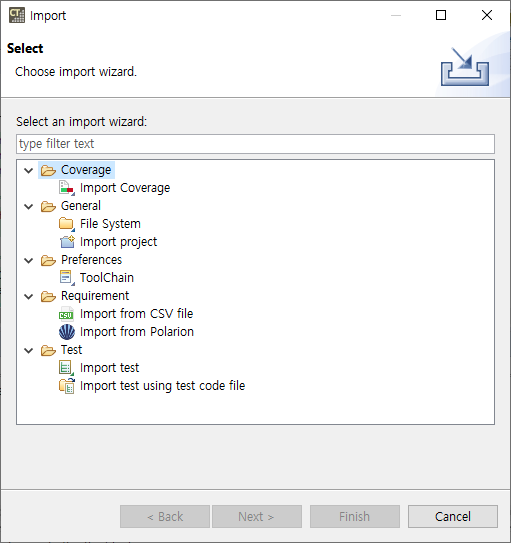The image size is (511, 543).
Task: Click the Import project icon
Action: click(x=67, y=242)
